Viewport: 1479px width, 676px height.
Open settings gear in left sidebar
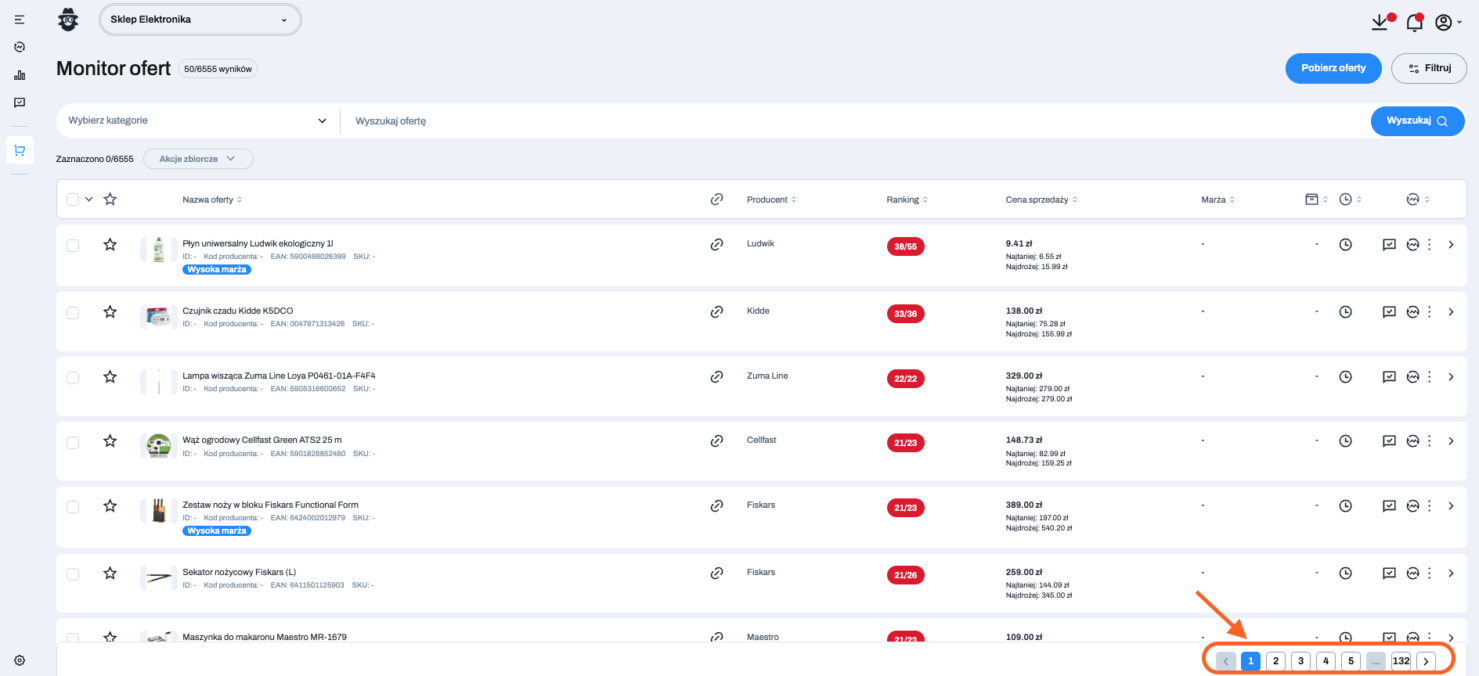[19, 660]
